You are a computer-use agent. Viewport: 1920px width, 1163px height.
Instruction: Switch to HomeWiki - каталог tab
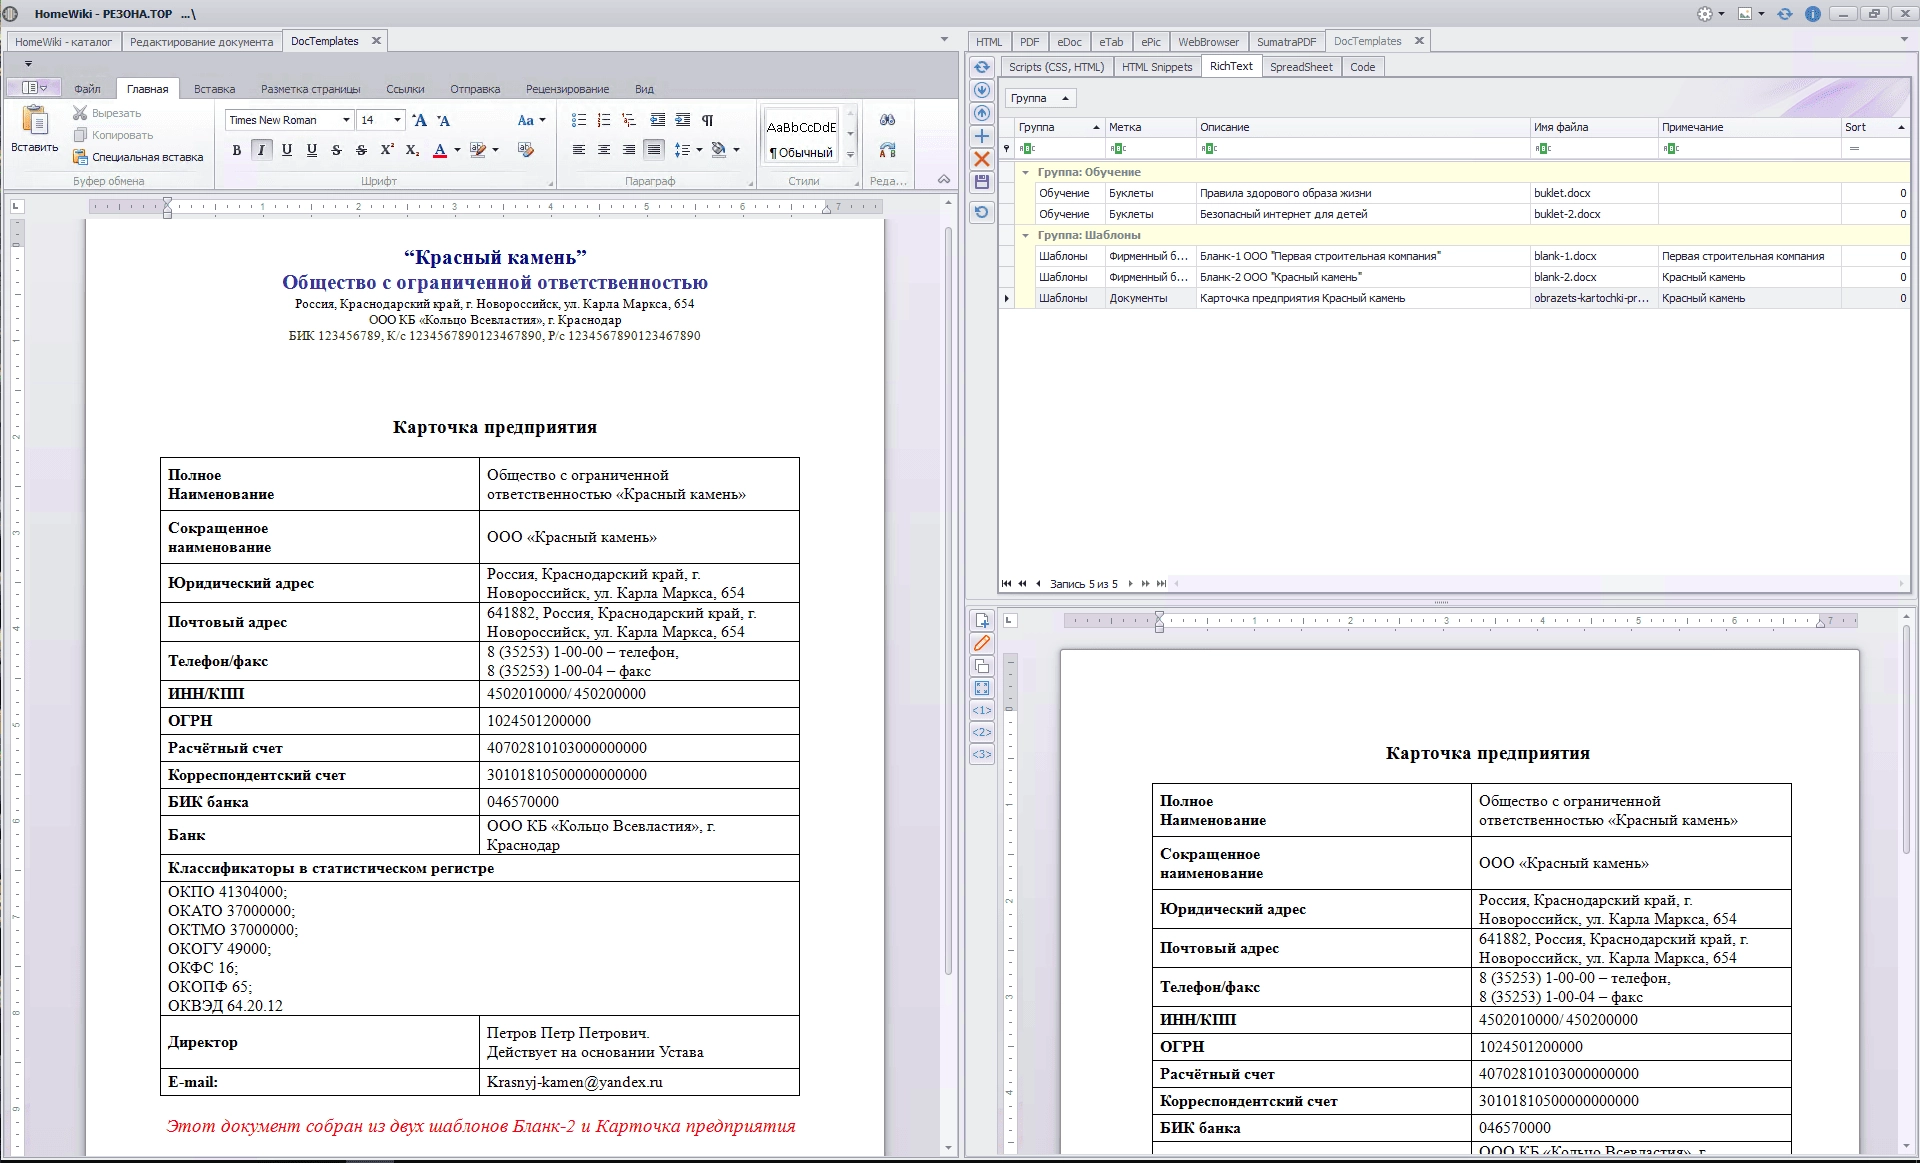click(64, 42)
